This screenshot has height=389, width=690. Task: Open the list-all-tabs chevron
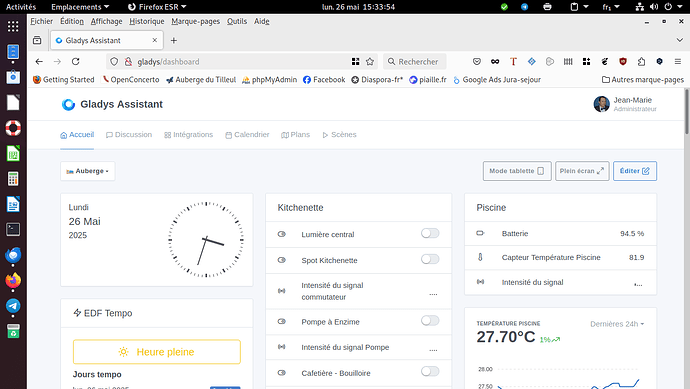coord(679,40)
